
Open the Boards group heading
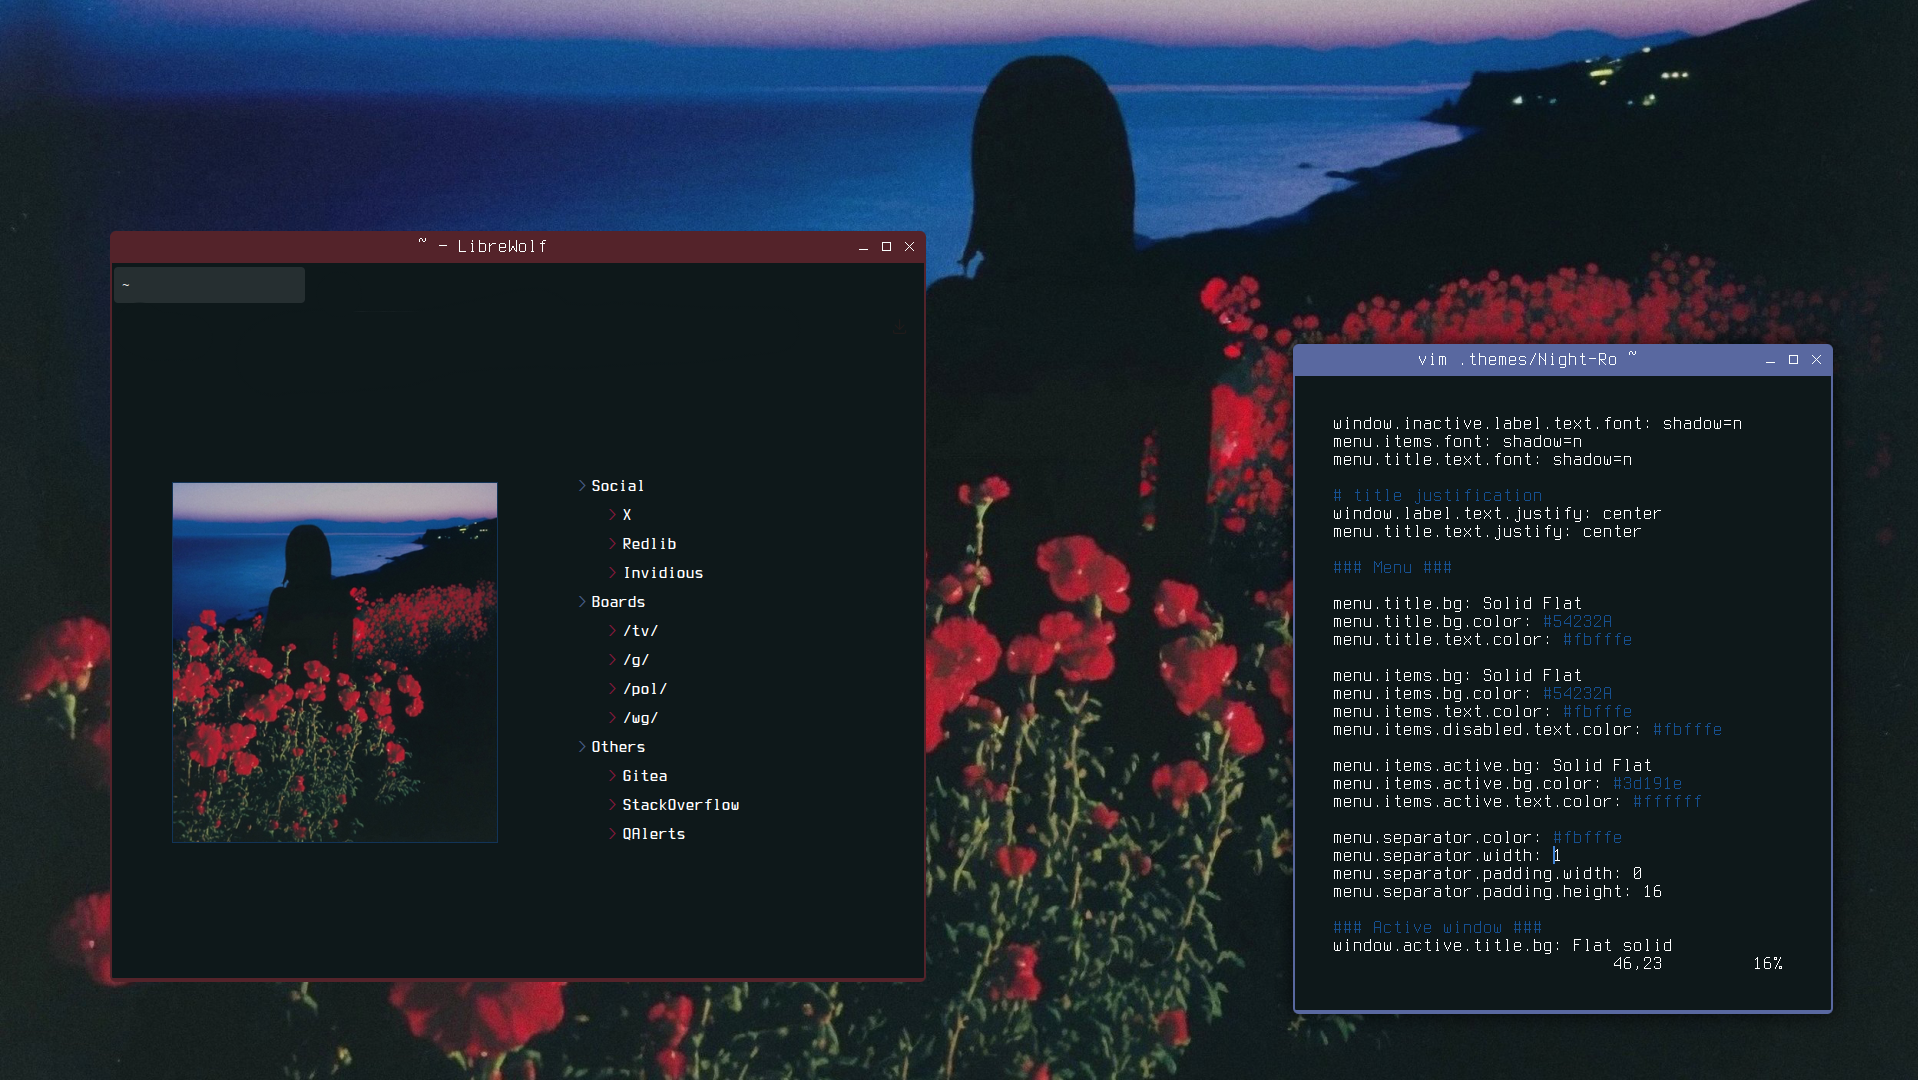(618, 602)
